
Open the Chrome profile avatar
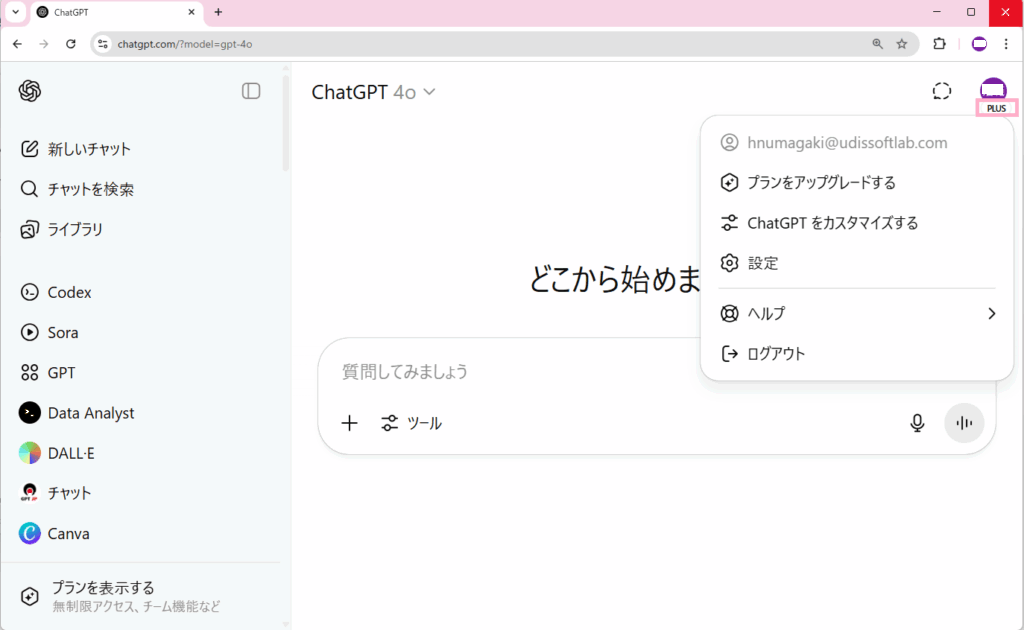tap(979, 44)
